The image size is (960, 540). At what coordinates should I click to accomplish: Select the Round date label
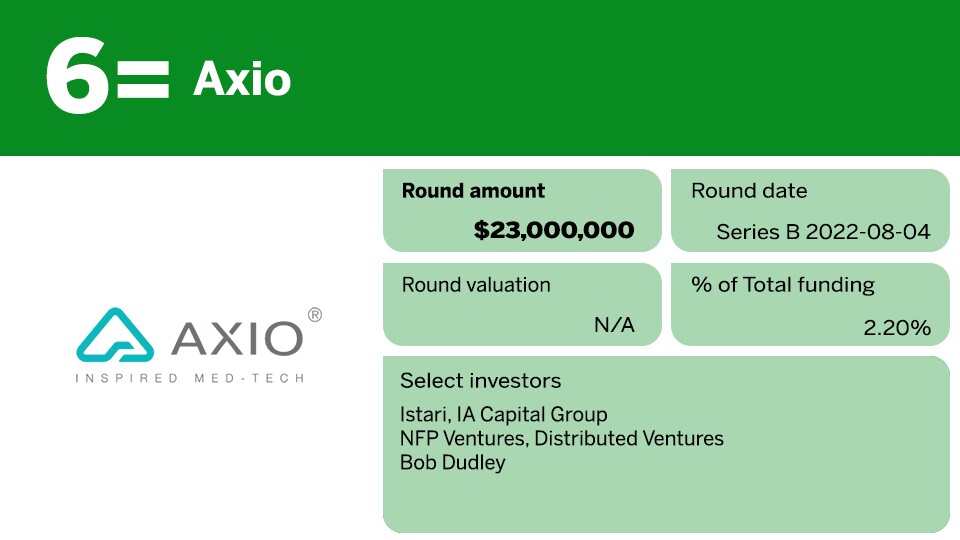(749, 191)
